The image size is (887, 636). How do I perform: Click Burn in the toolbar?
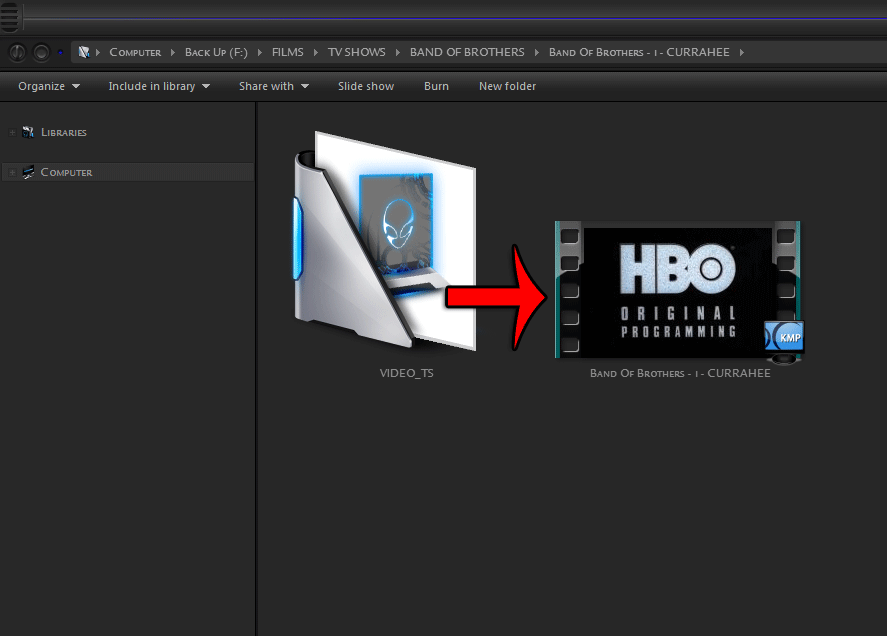(436, 86)
